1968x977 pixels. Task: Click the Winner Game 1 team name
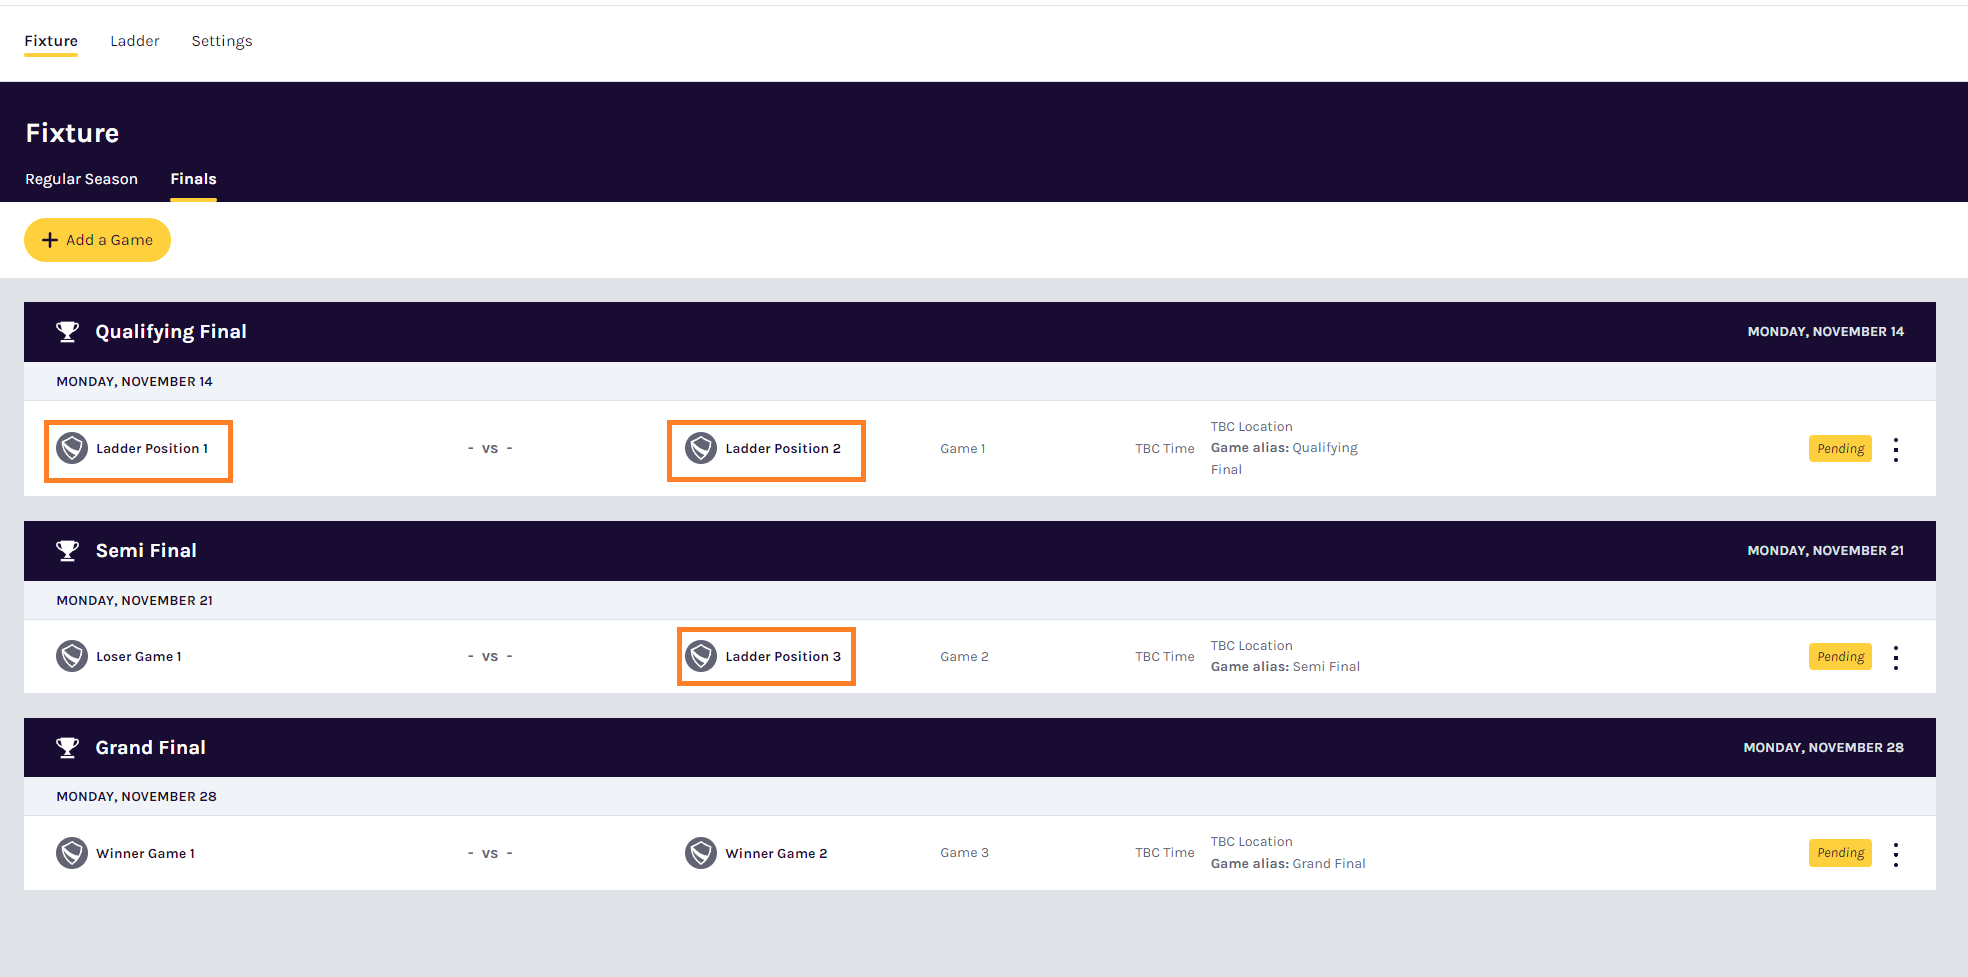tap(146, 854)
